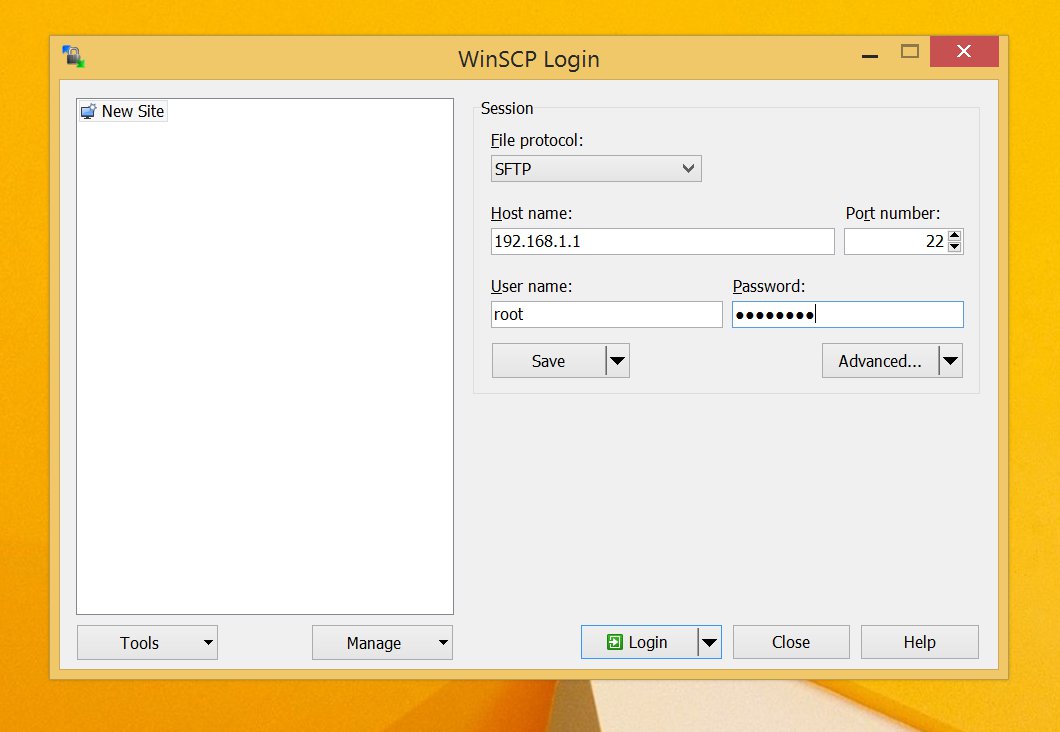Open the File protocol SFTP dropdown
The image size is (1060, 732).
[596, 169]
